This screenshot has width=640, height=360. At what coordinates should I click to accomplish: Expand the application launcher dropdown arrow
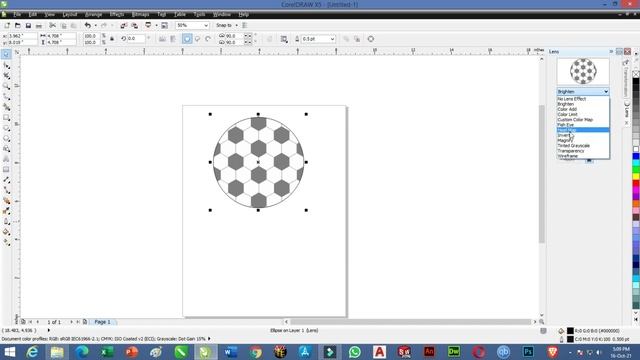point(156,25)
